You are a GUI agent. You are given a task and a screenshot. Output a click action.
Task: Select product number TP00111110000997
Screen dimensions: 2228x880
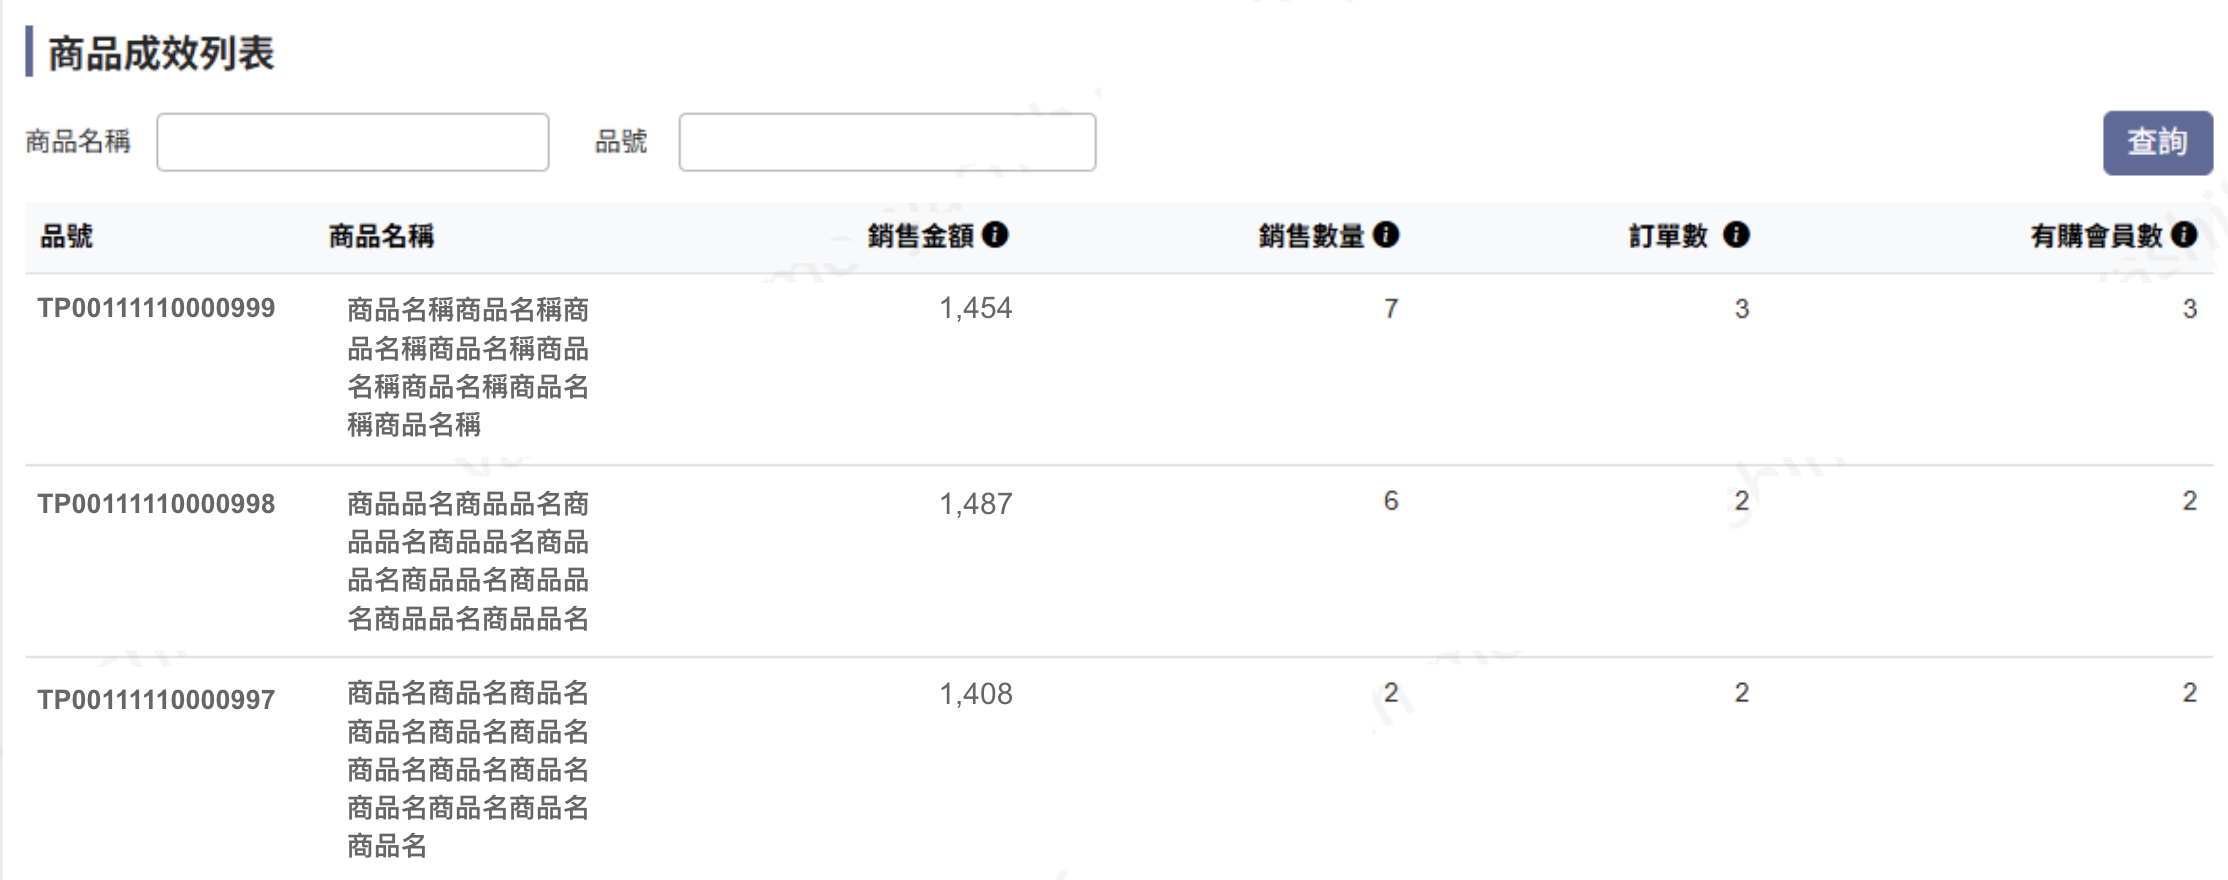(156, 700)
